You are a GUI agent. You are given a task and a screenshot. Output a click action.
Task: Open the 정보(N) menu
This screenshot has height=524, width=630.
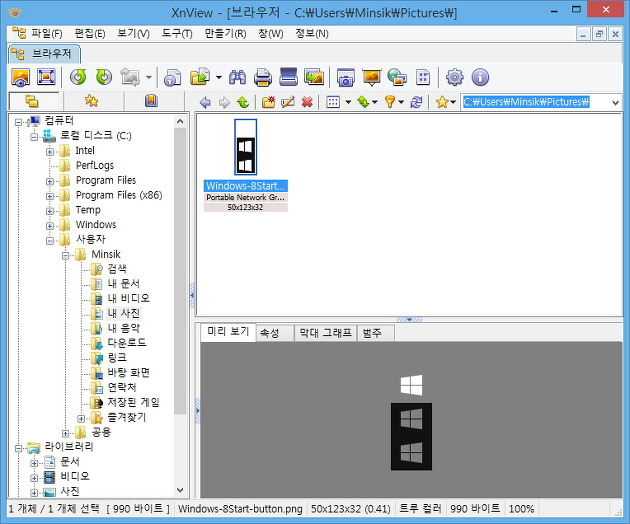312,33
